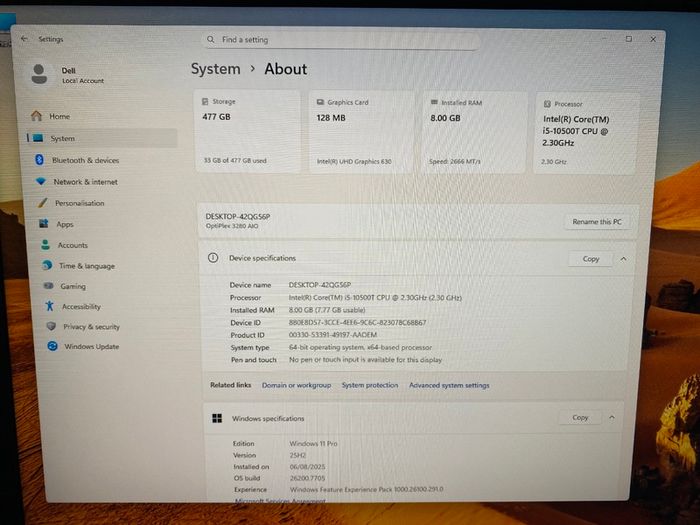This screenshot has height=525, width=700.
Task: Click the Accessibility figure icon
Action: point(50,306)
